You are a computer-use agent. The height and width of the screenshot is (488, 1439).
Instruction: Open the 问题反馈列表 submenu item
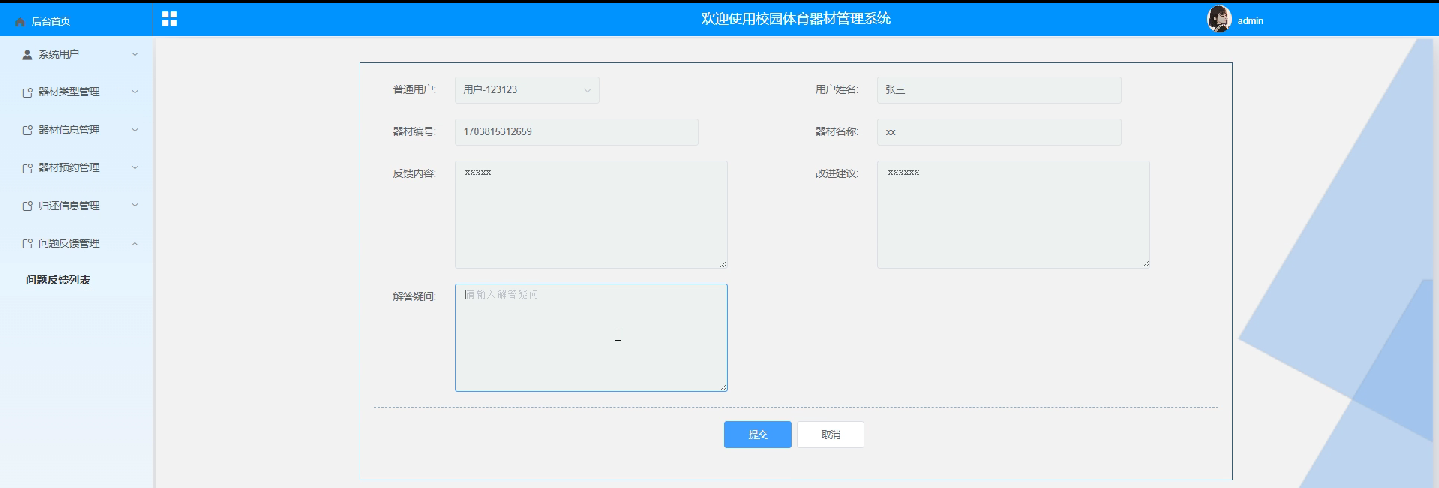pyautogui.click(x=58, y=279)
